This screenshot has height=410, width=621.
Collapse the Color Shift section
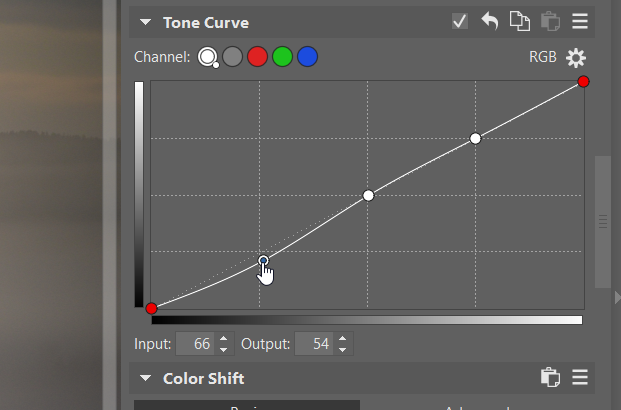pyautogui.click(x=146, y=378)
